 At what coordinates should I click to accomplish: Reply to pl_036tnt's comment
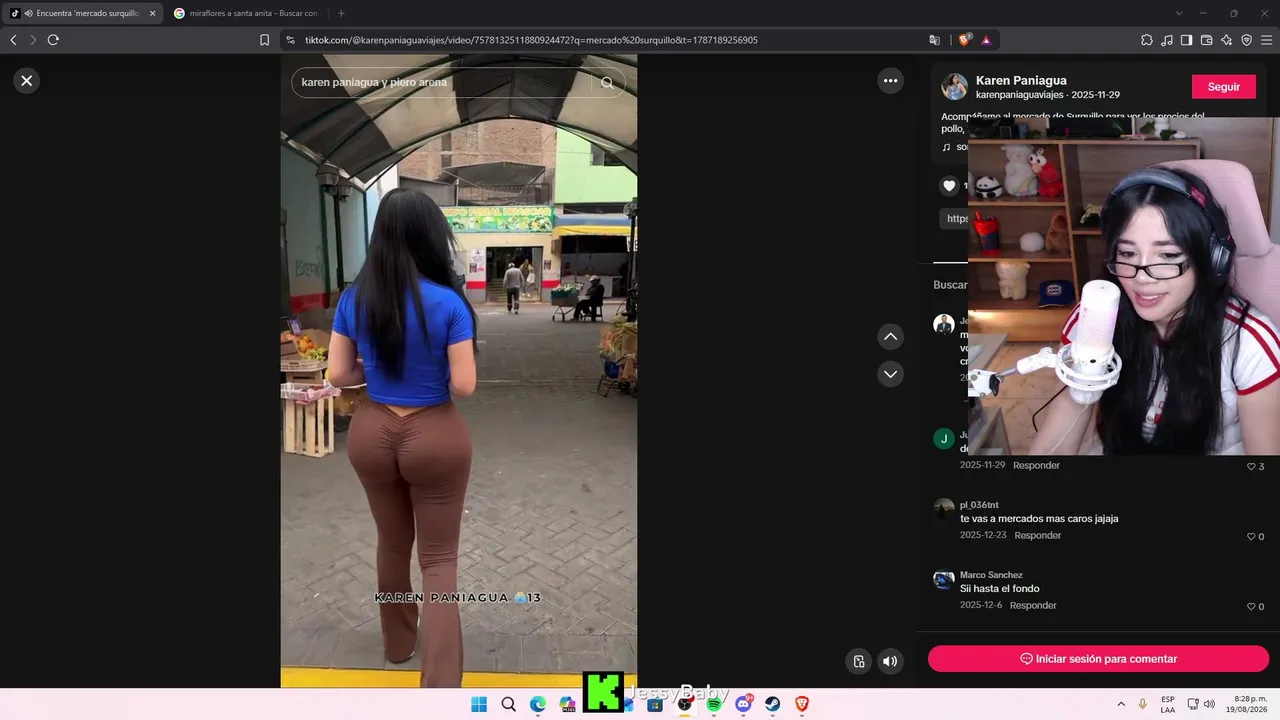click(1037, 536)
